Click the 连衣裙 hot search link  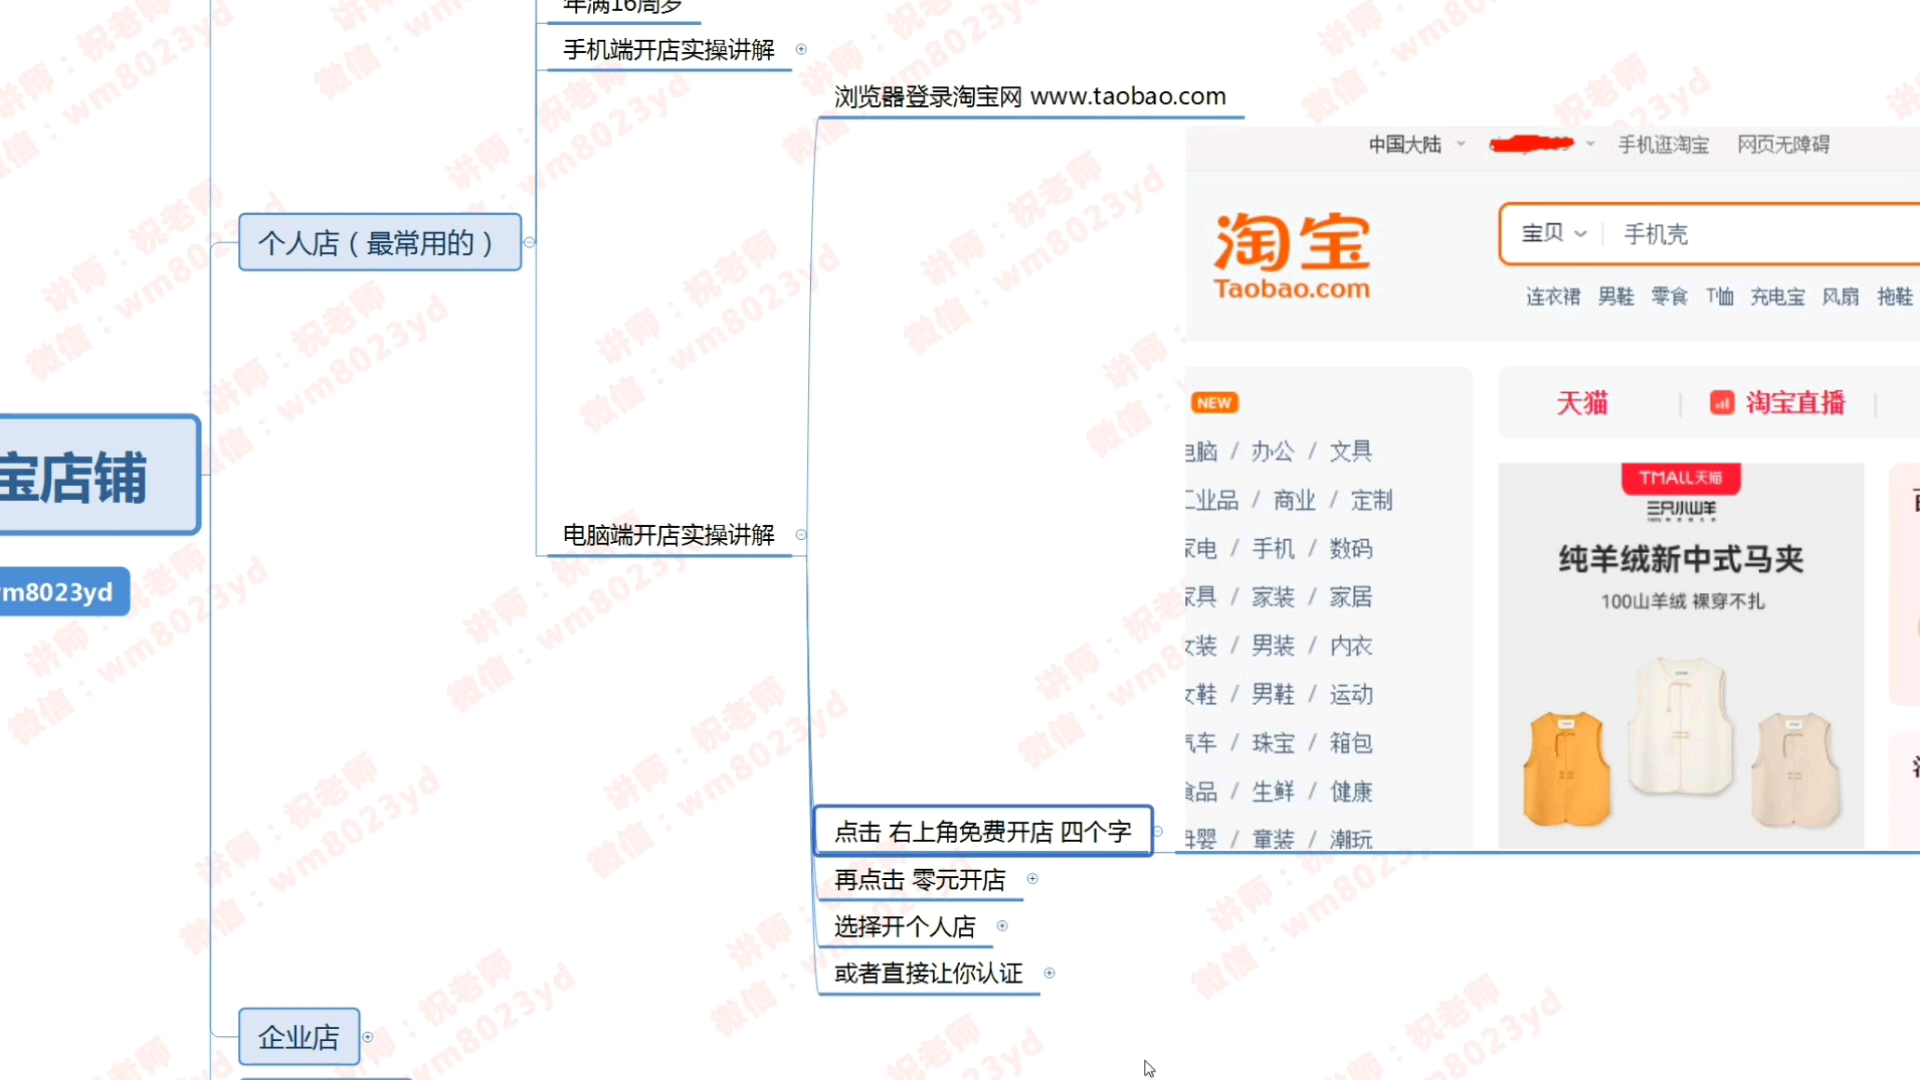click(1553, 296)
